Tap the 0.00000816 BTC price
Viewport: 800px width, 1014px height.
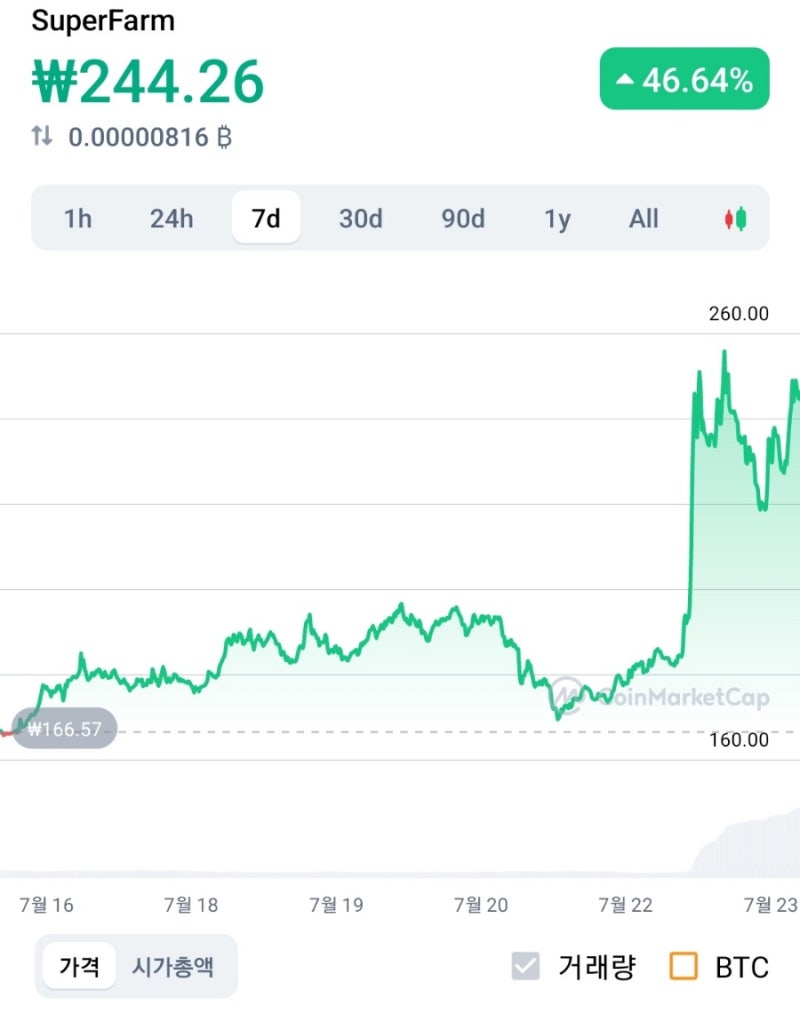coord(150,137)
